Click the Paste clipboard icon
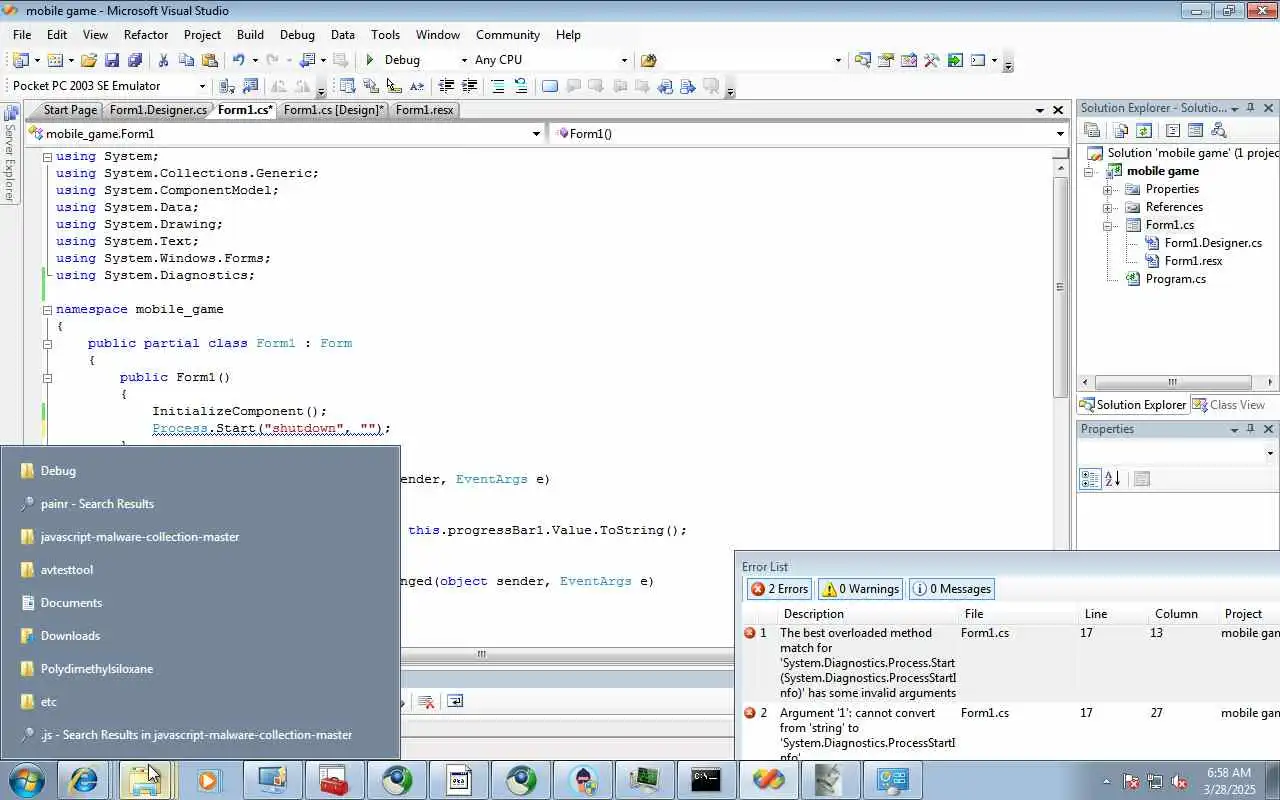Viewport: 1280px width, 800px height. 209,60
